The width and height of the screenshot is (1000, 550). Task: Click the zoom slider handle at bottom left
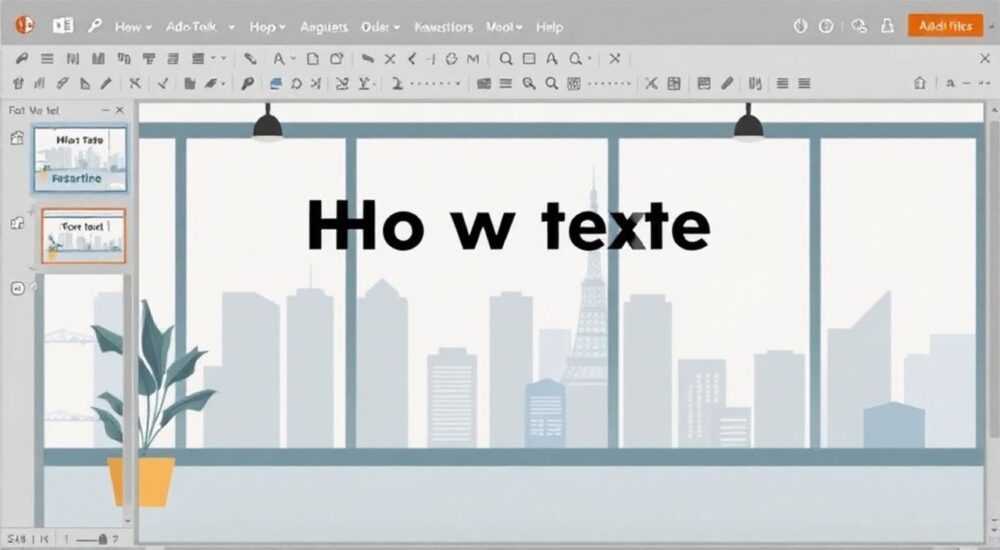click(103, 540)
